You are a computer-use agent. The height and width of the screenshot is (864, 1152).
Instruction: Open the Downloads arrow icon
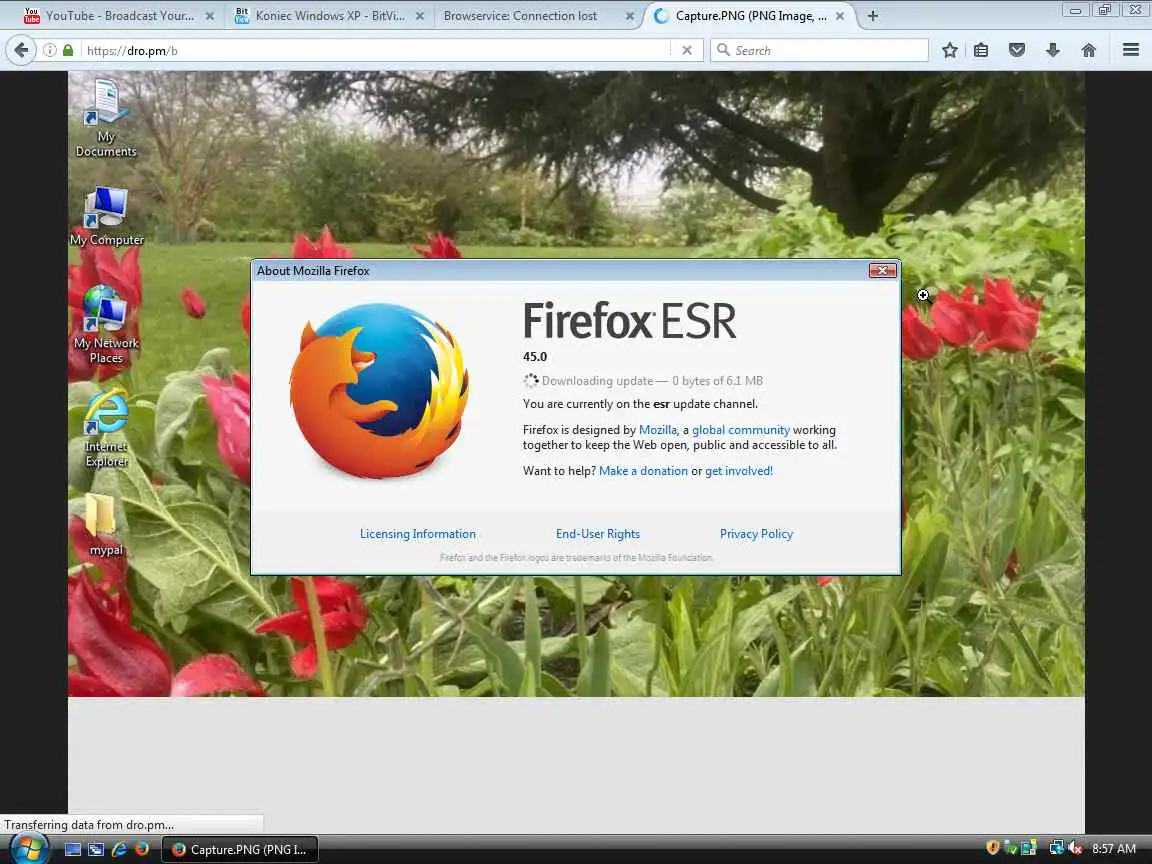click(1053, 50)
